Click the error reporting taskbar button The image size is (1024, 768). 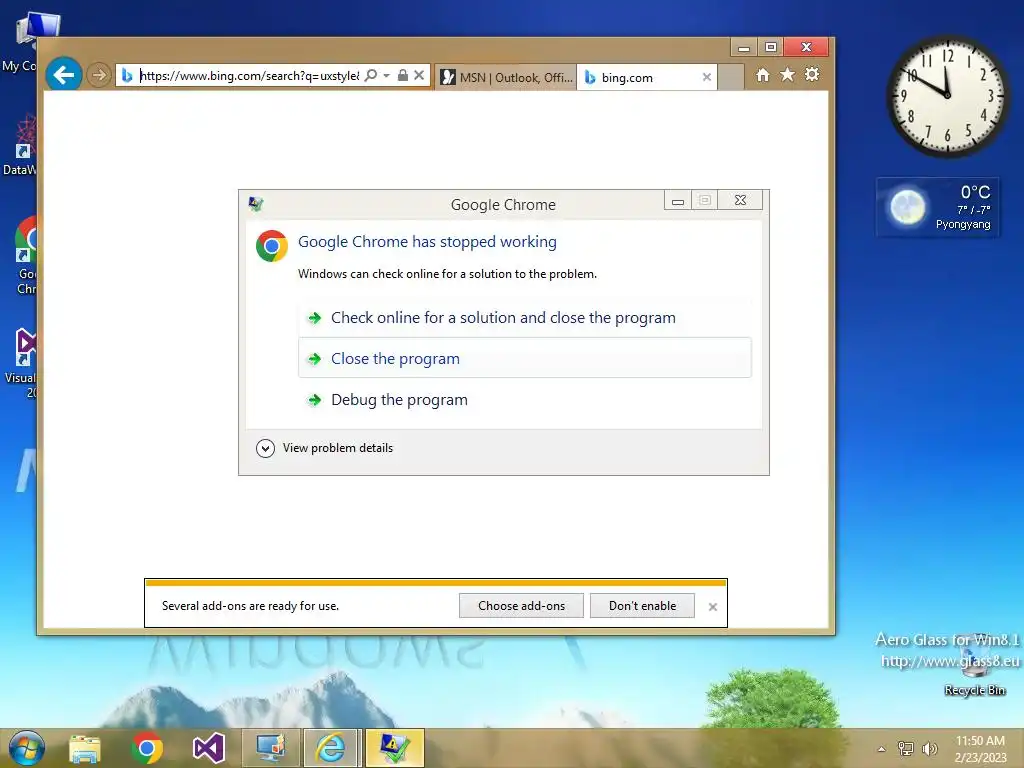click(x=394, y=748)
